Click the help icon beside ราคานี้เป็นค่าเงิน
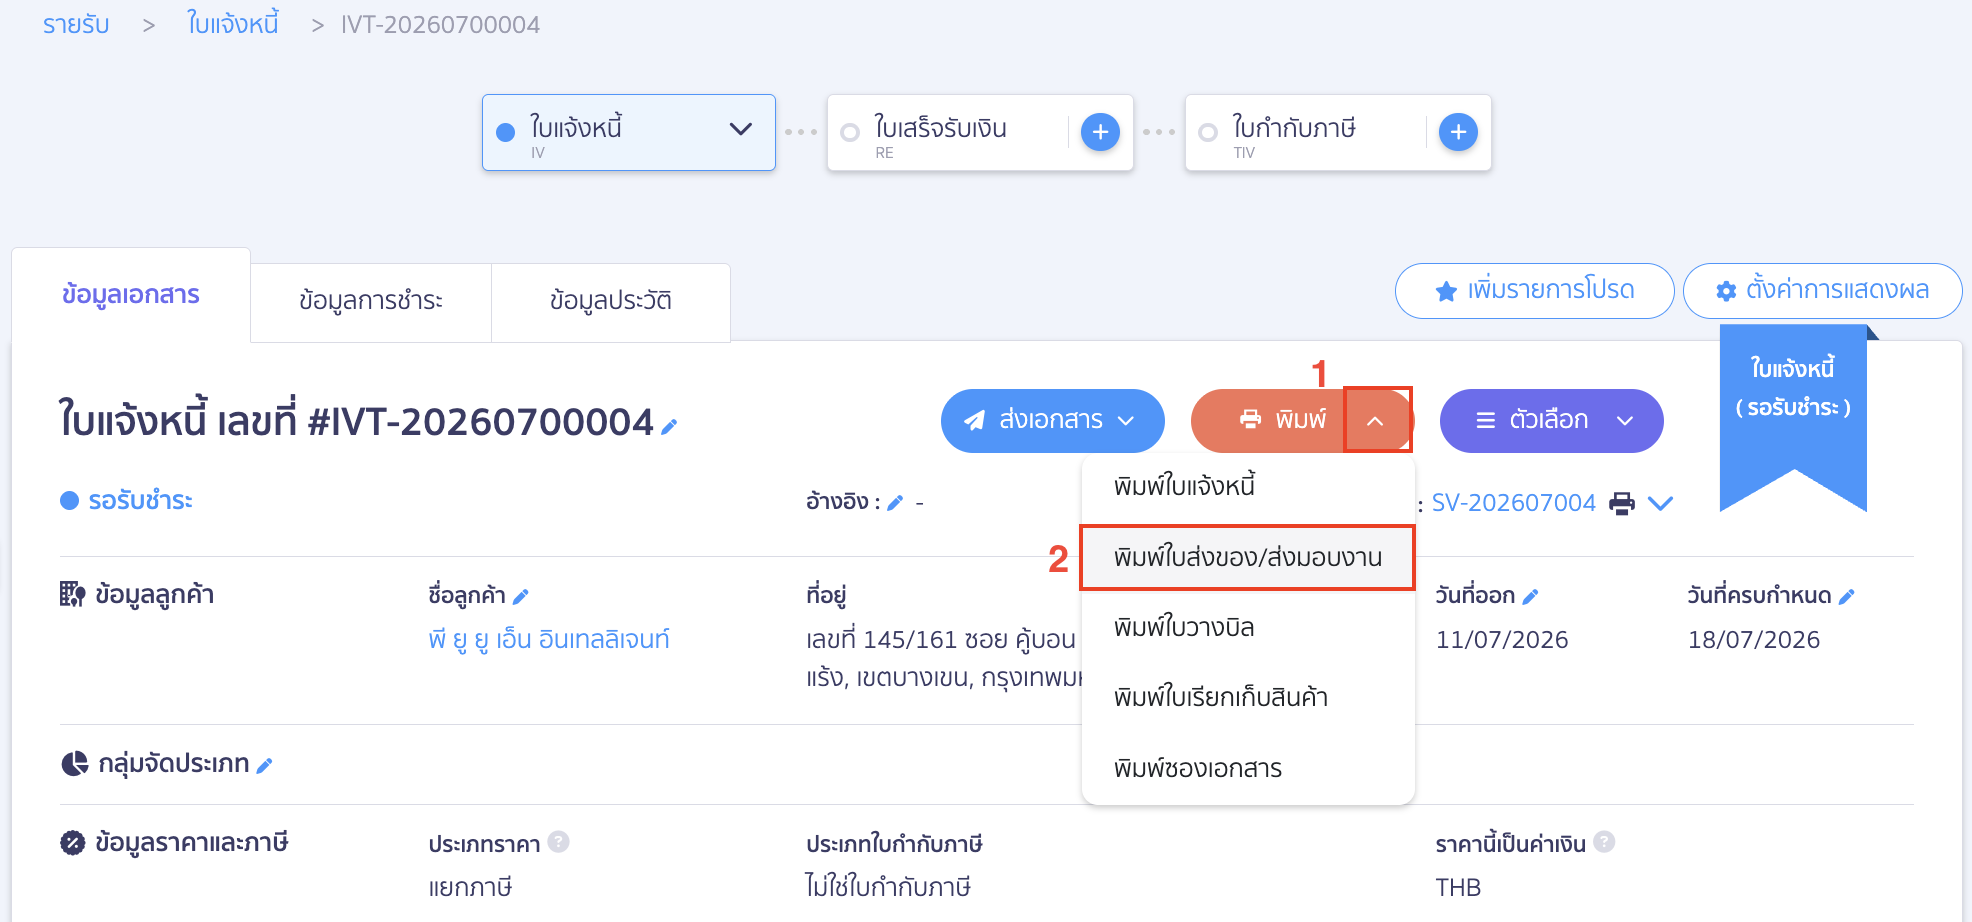The height and width of the screenshot is (922, 1972). (1604, 842)
